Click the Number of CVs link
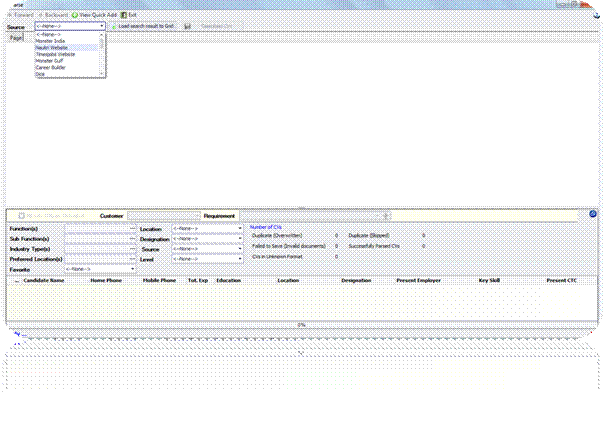Viewport: 604px width, 441px height. pyautogui.click(x=265, y=227)
